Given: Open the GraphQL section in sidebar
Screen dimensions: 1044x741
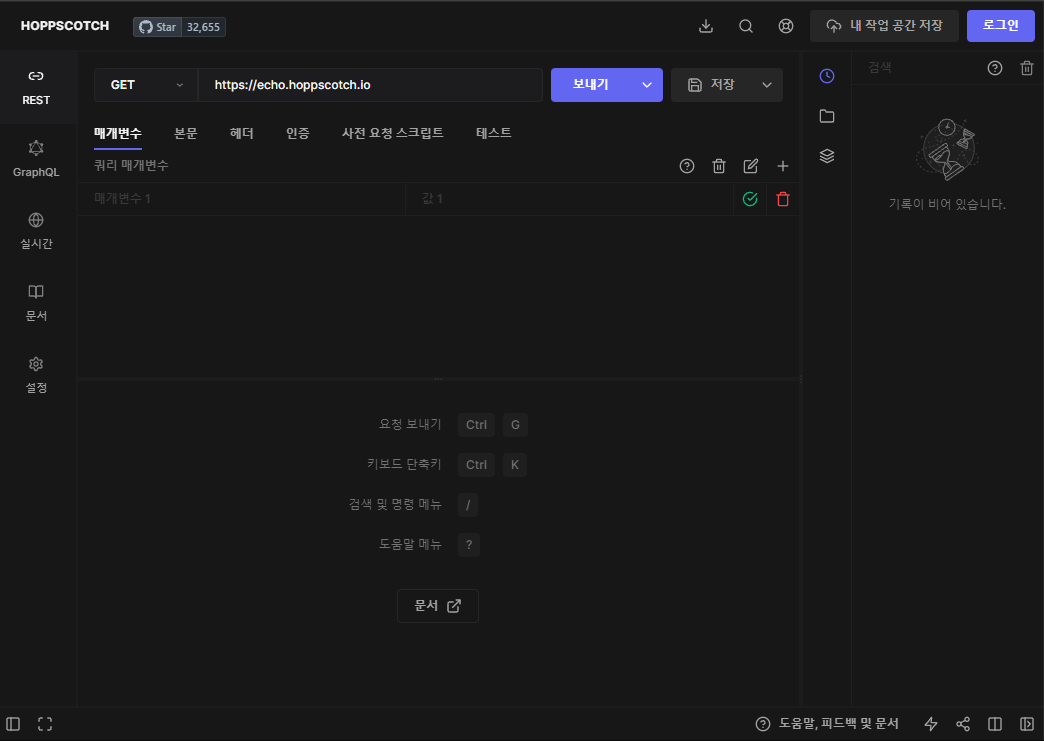Looking at the screenshot, I should pyautogui.click(x=36, y=159).
